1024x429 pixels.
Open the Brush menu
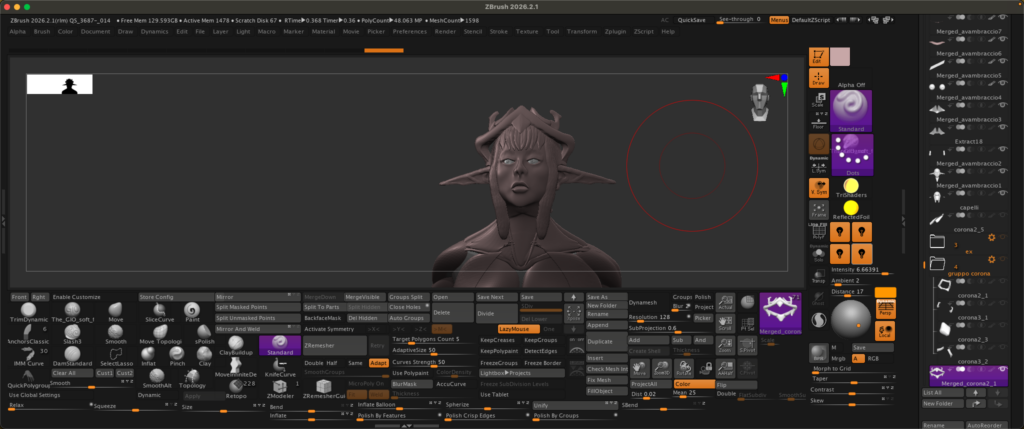click(42, 31)
